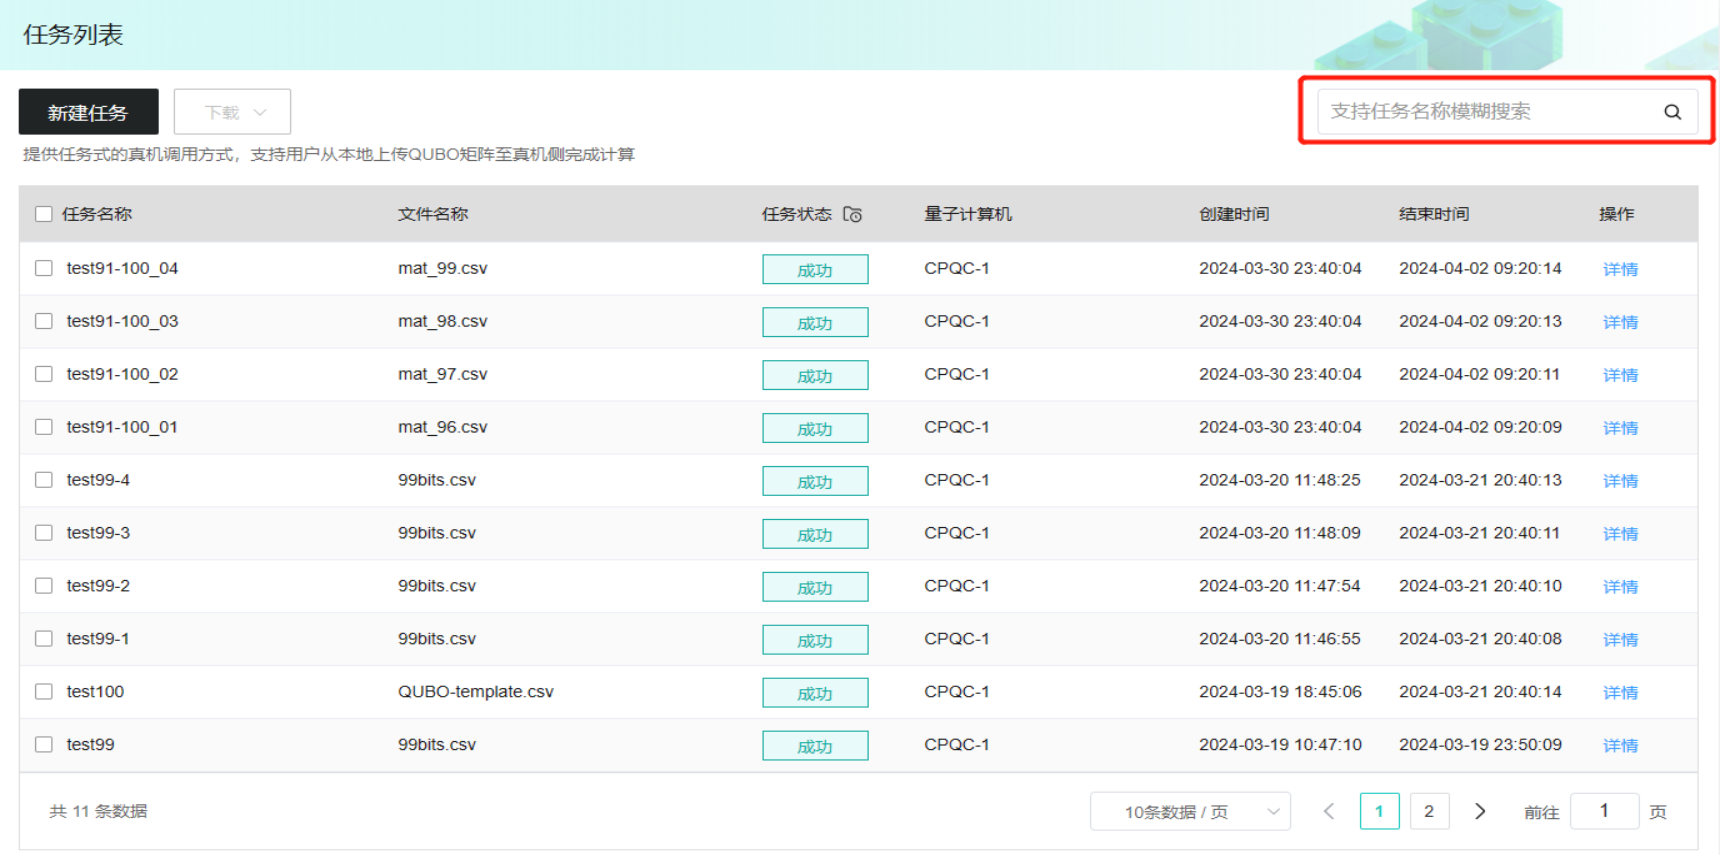Go to previous page arrow
This screenshot has height=855, width=1720.
(1329, 811)
